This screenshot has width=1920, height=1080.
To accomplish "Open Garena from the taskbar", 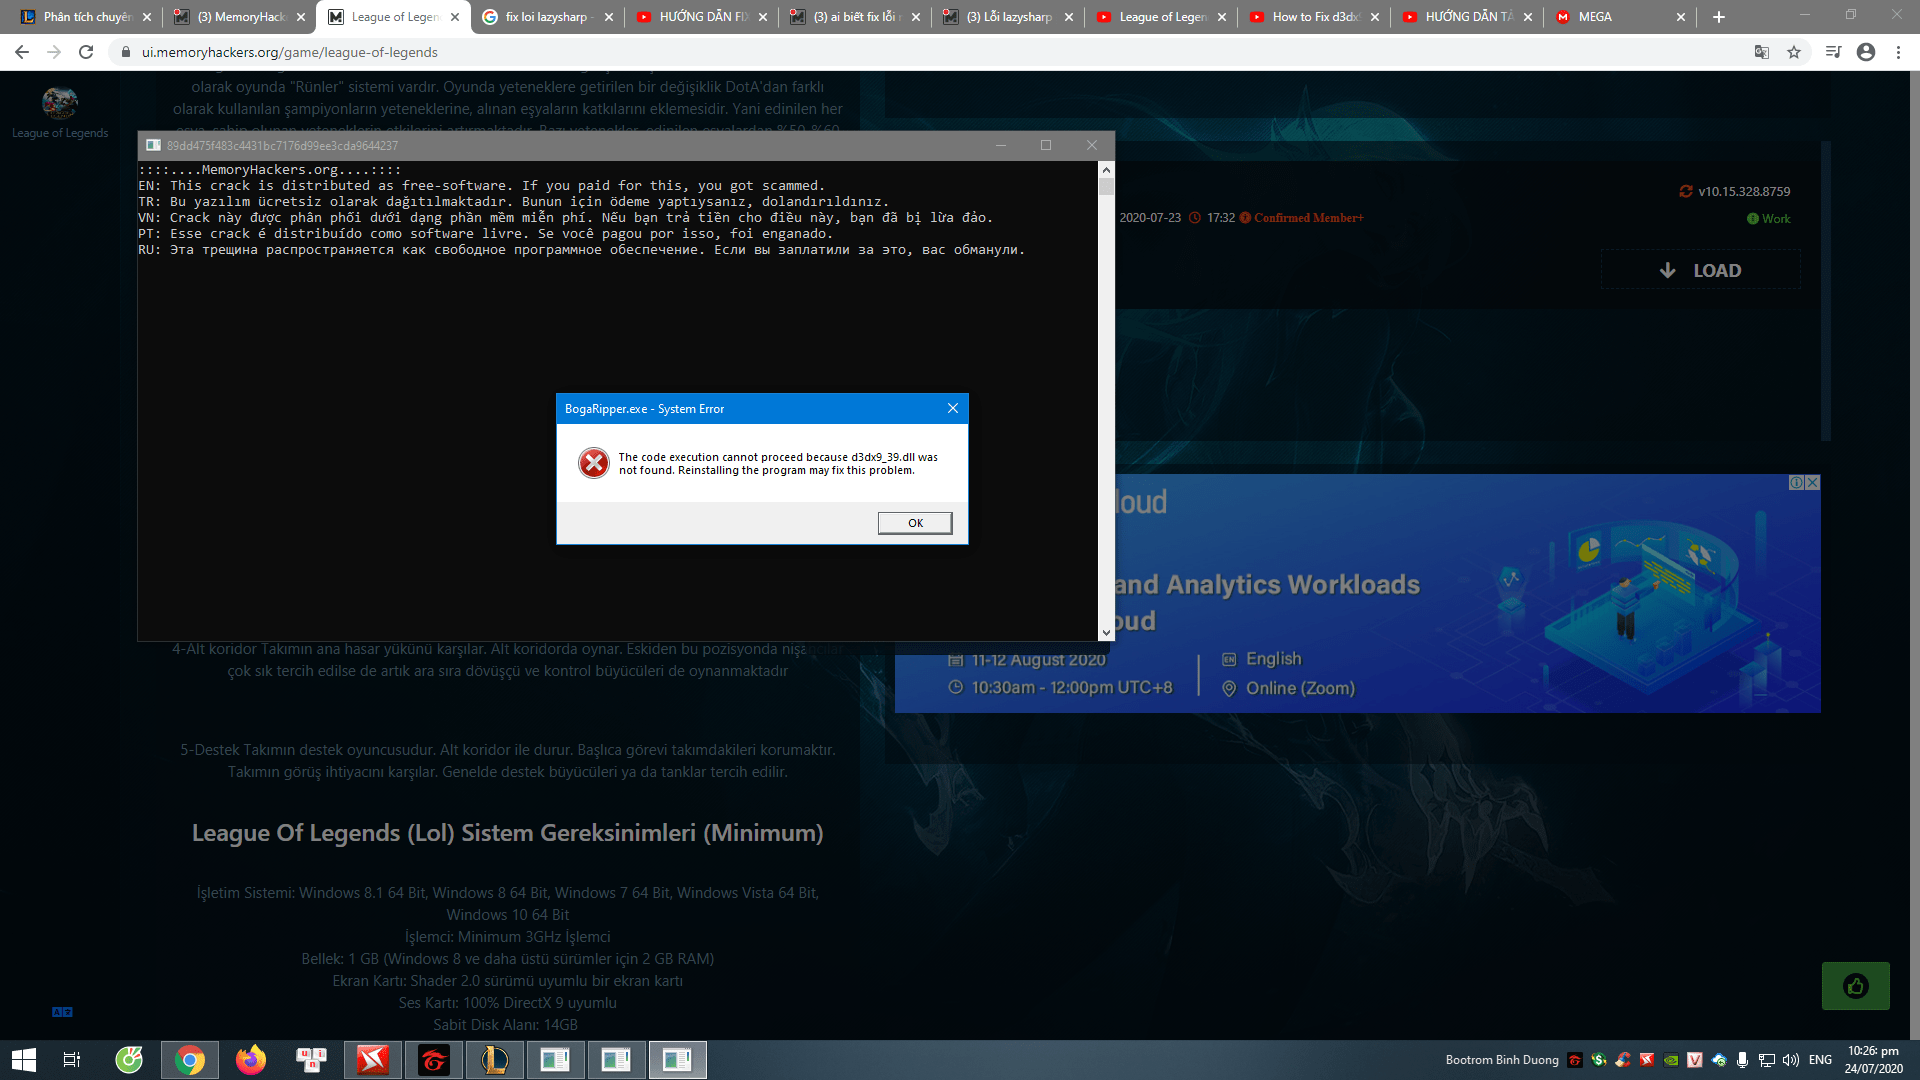I will pos(434,1060).
